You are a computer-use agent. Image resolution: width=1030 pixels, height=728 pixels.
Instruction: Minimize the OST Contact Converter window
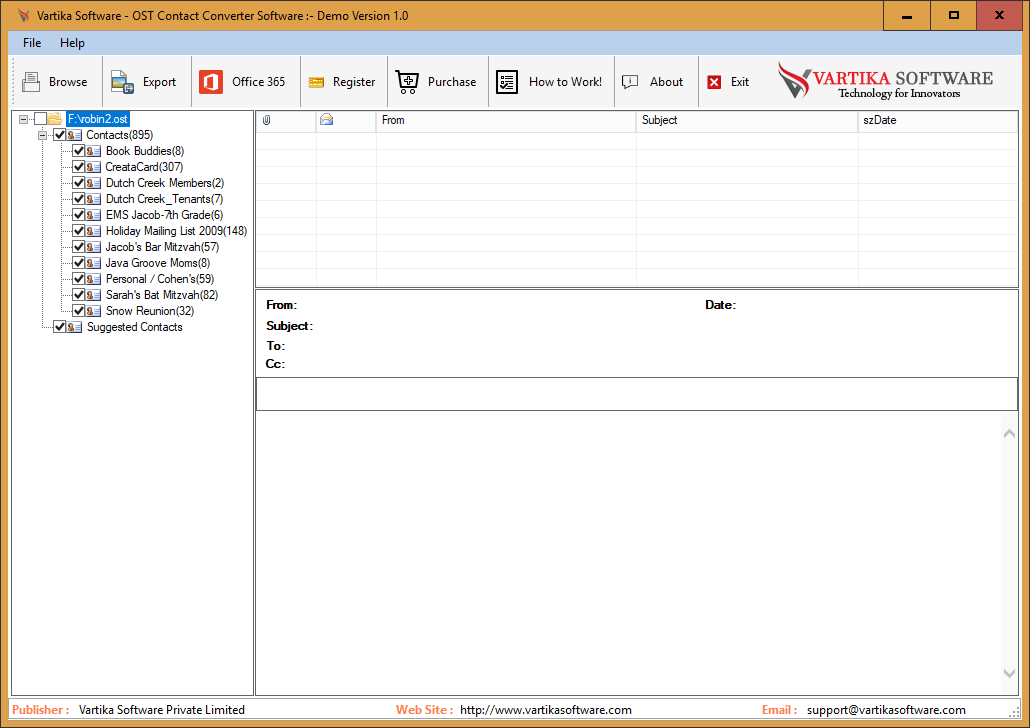pyautogui.click(x=907, y=16)
